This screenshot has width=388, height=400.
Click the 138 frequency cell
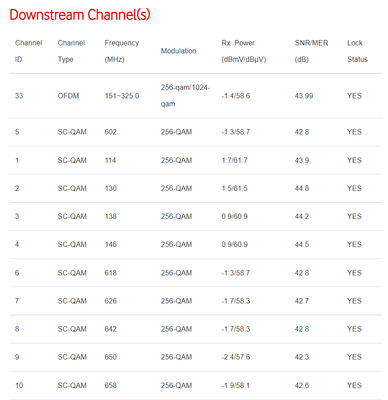(x=110, y=216)
